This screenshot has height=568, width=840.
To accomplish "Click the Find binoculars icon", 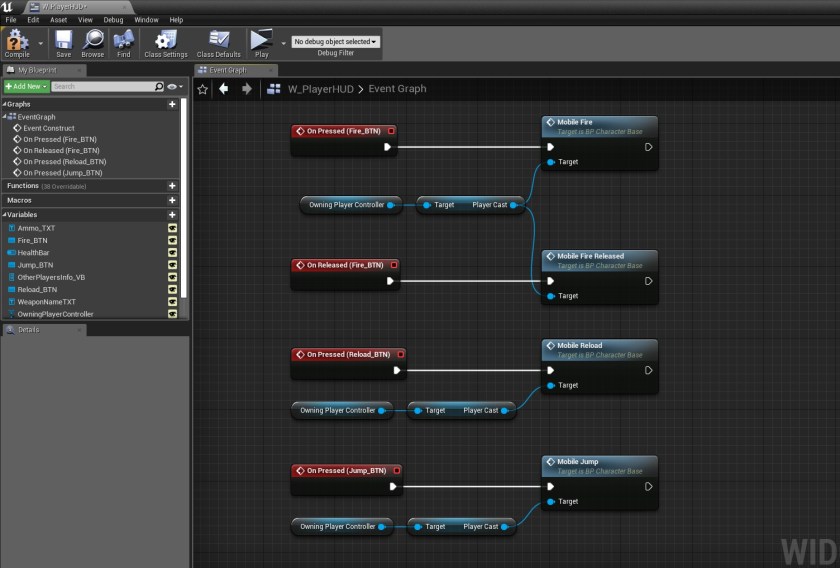I will tap(124, 42).
